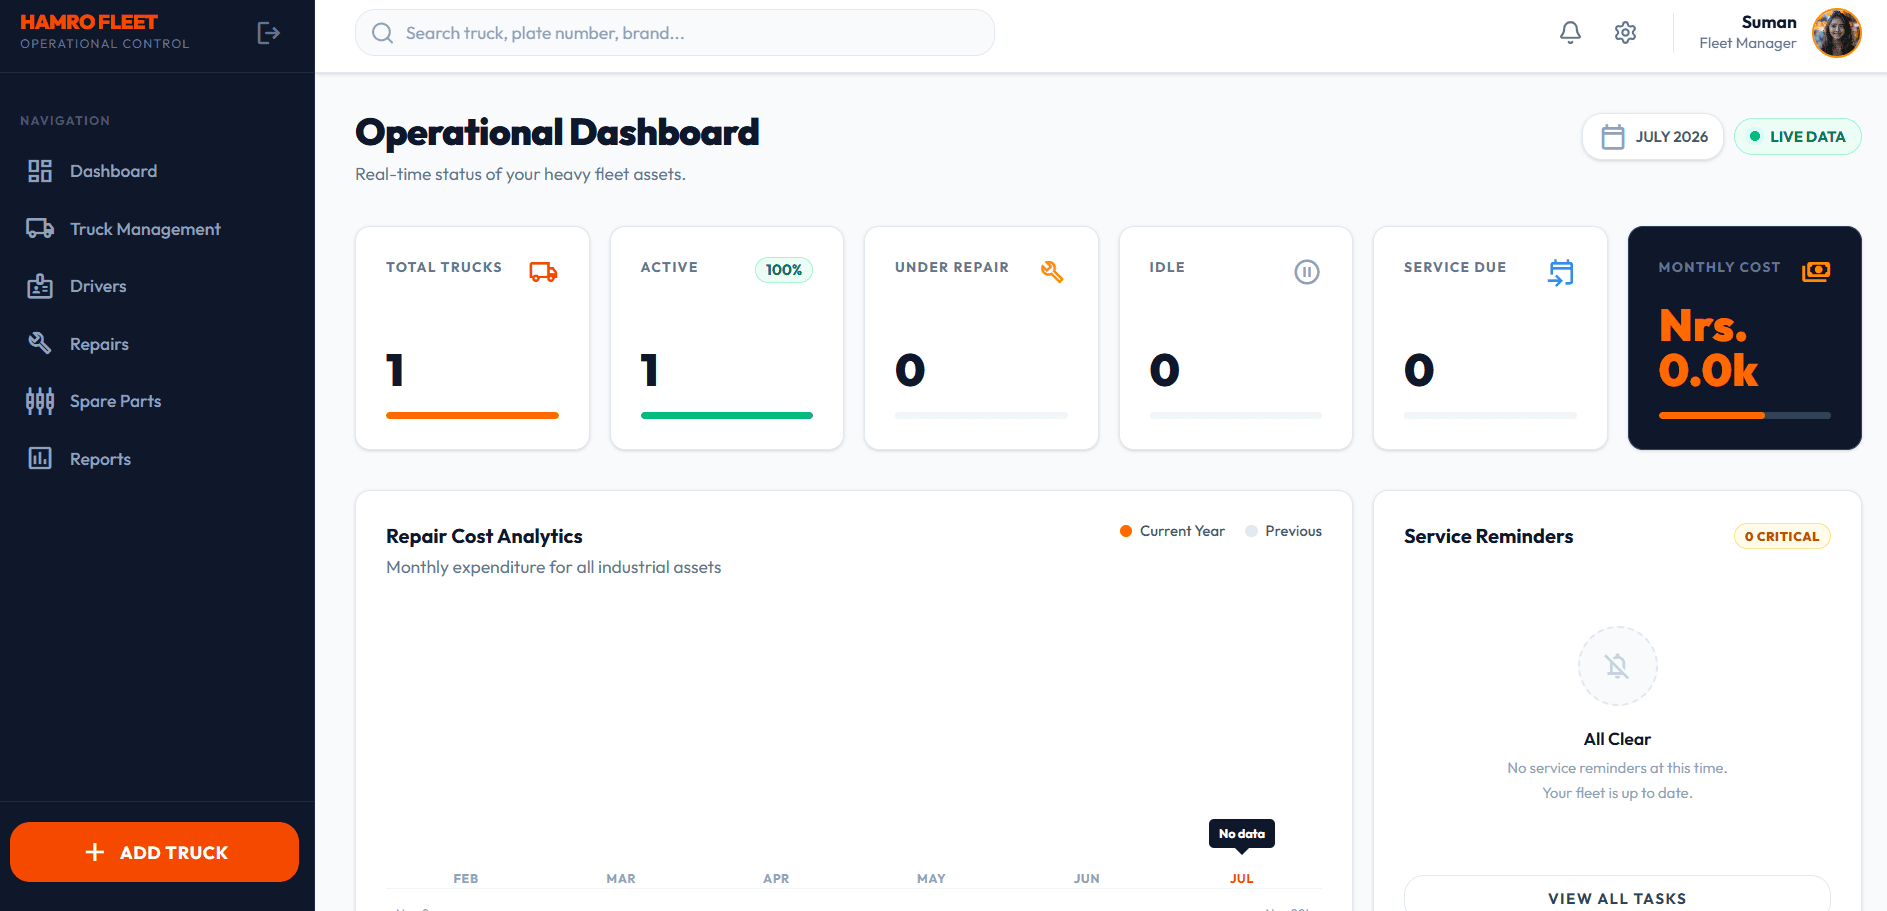The height and width of the screenshot is (911, 1887).
Task: Open the Active trucks card
Action: 727,338
